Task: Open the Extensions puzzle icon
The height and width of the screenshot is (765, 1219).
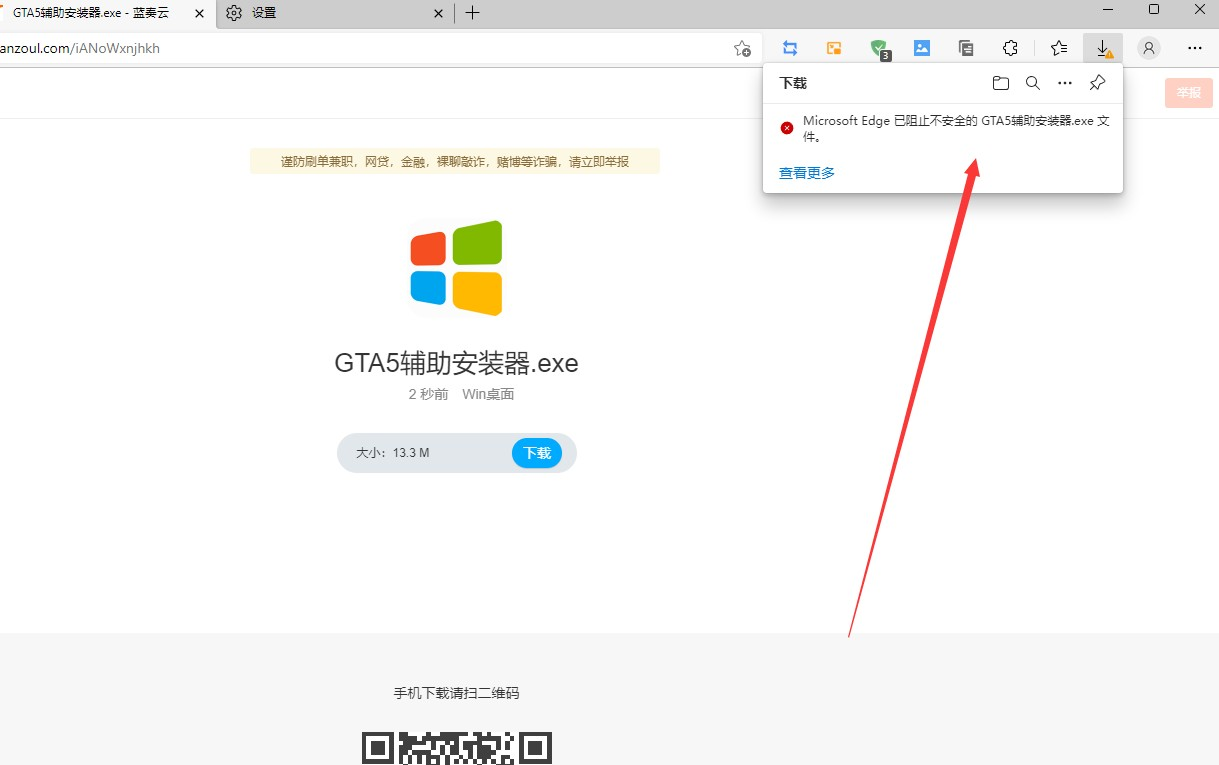Action: 1010,48
